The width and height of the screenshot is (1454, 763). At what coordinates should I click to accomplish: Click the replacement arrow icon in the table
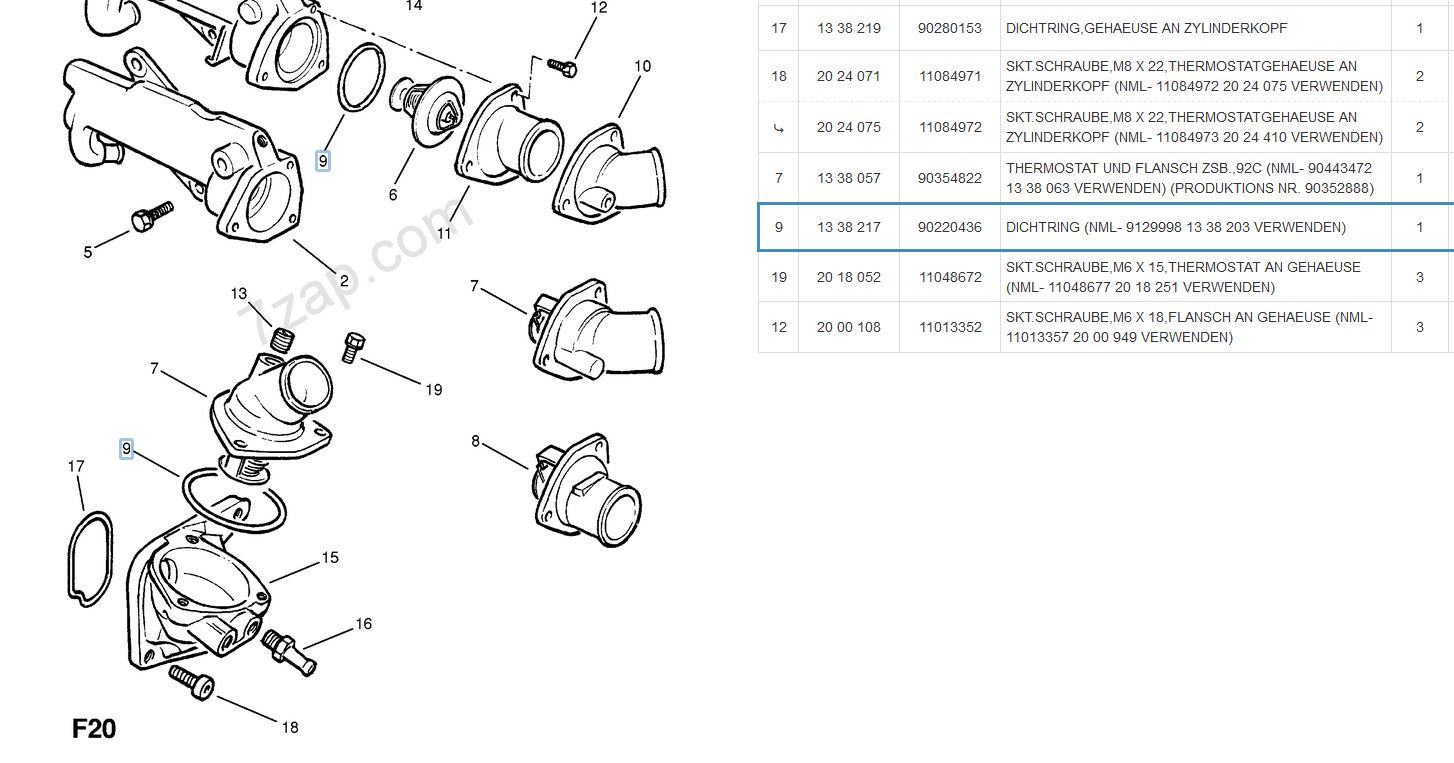tap(779, 128)
